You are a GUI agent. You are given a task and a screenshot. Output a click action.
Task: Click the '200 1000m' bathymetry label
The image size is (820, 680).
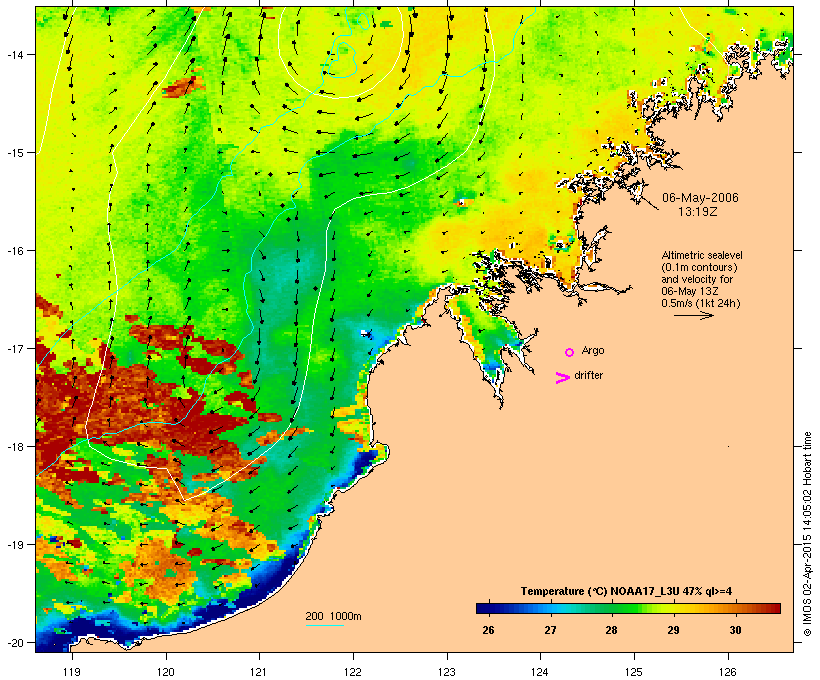tap(333, 616)
